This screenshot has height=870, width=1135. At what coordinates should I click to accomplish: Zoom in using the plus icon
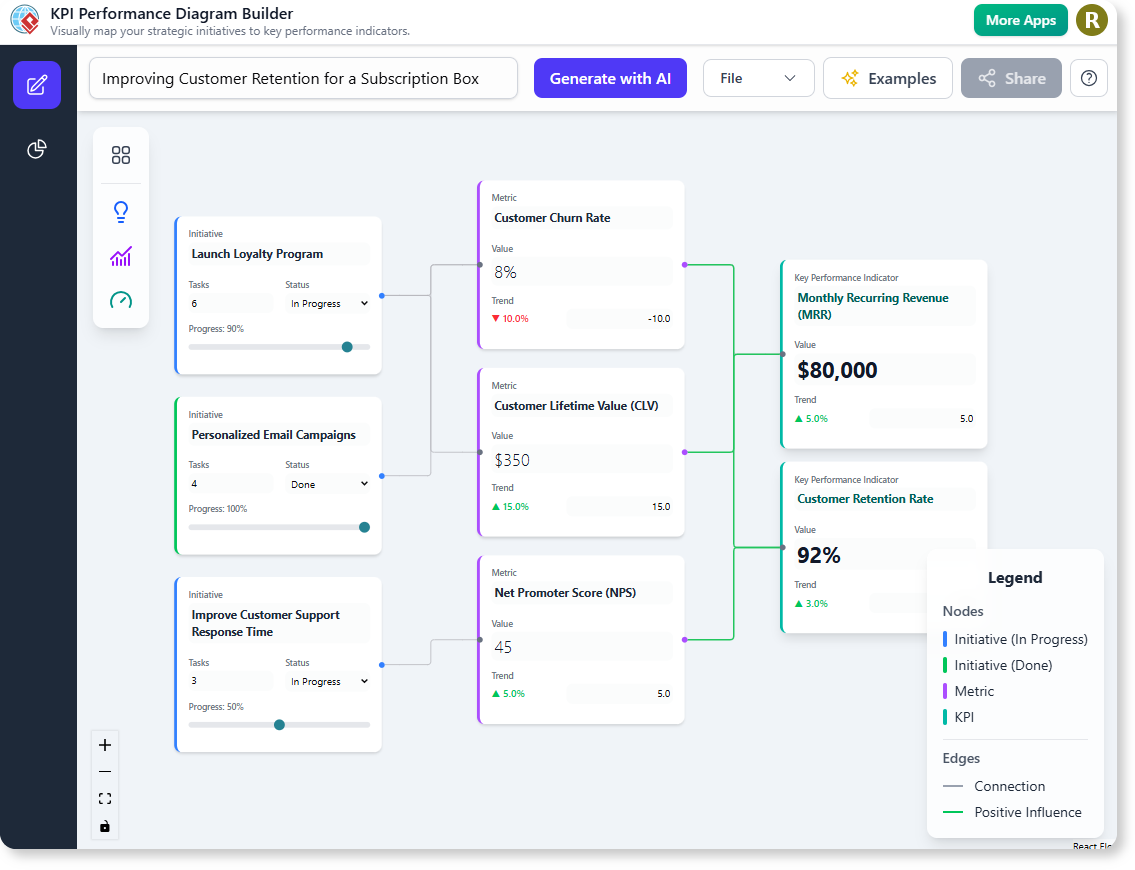tap(105, 744)
